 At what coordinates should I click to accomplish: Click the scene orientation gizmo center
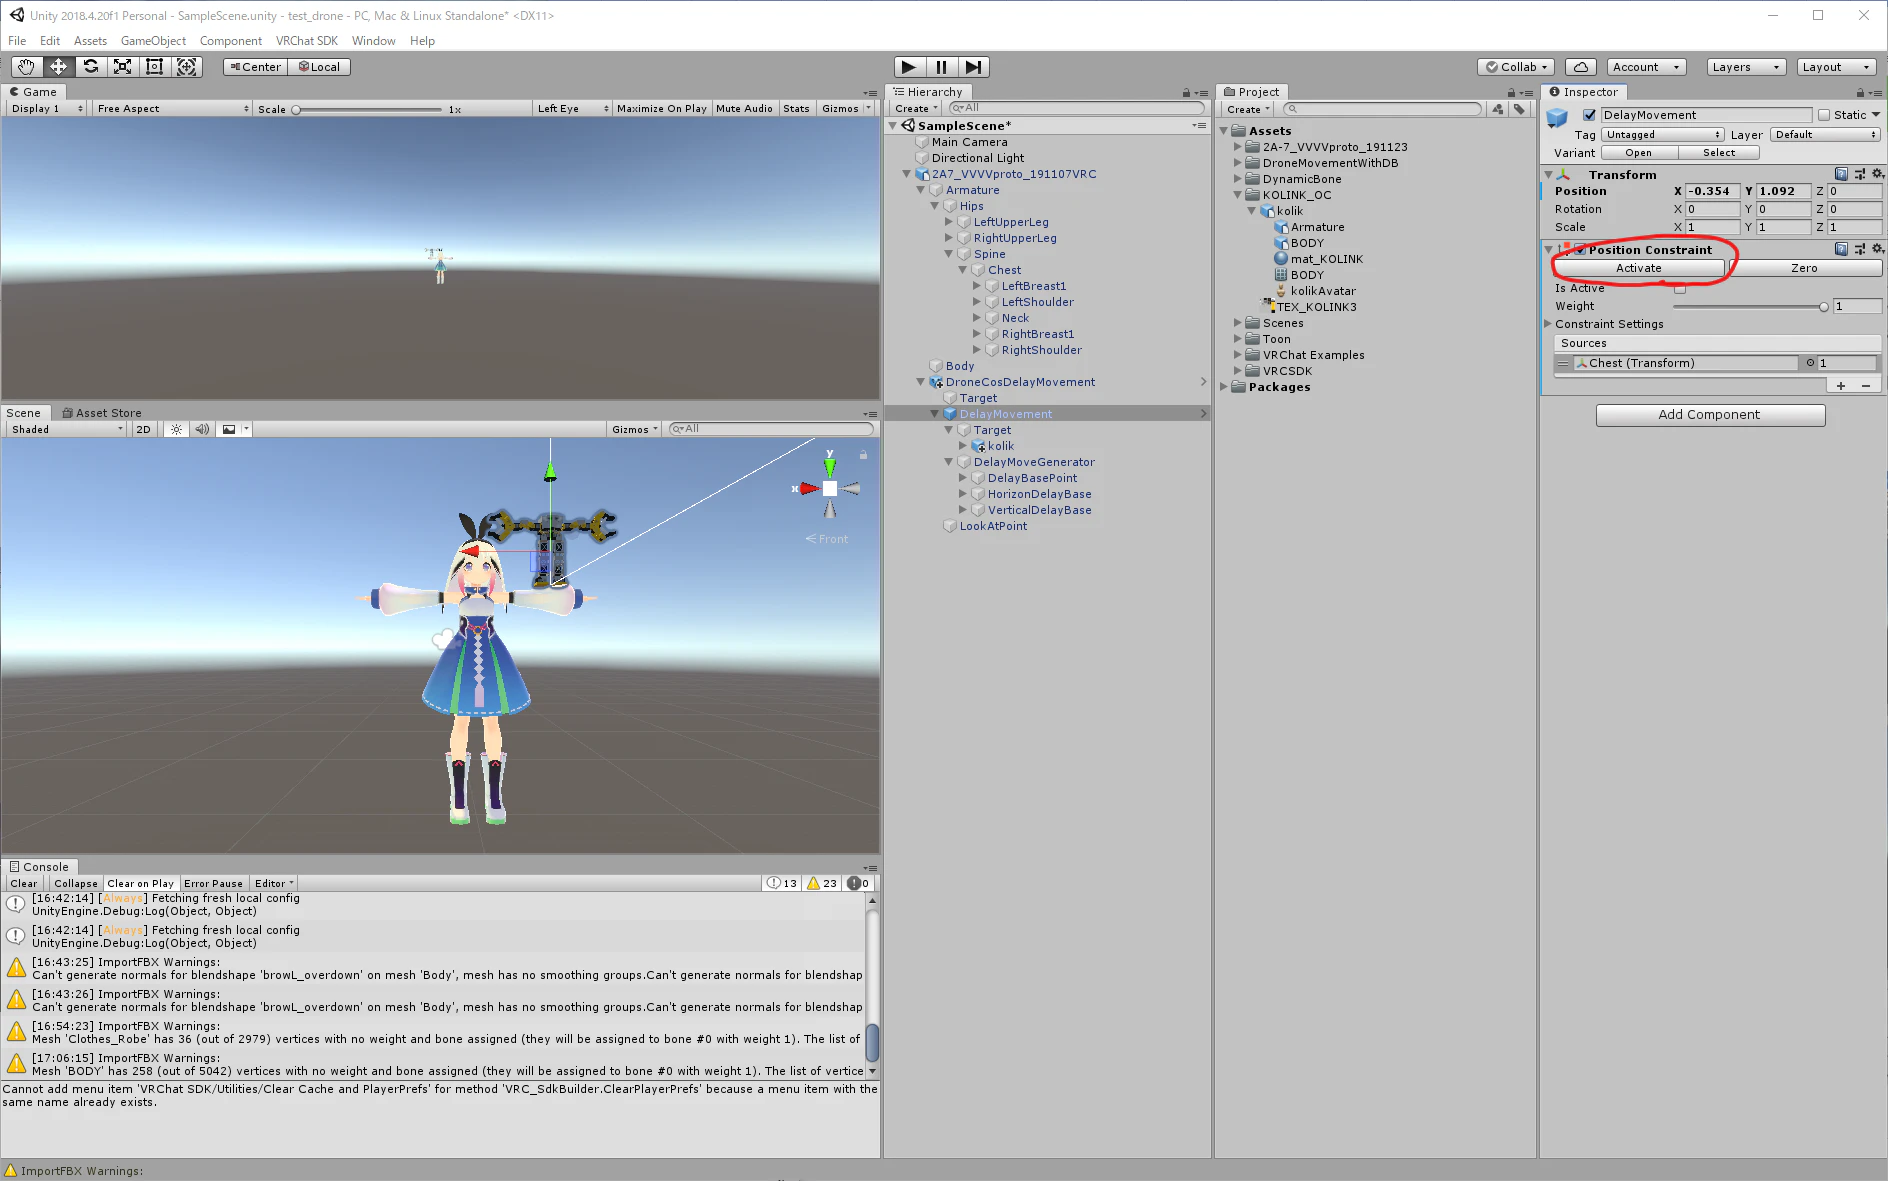(829, 489)
